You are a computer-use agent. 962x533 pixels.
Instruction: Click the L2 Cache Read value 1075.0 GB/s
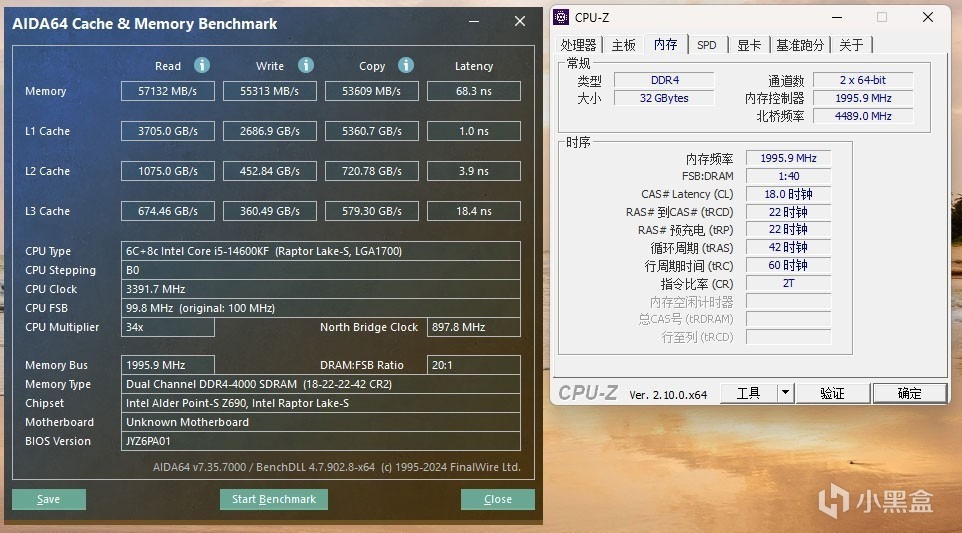167,171
